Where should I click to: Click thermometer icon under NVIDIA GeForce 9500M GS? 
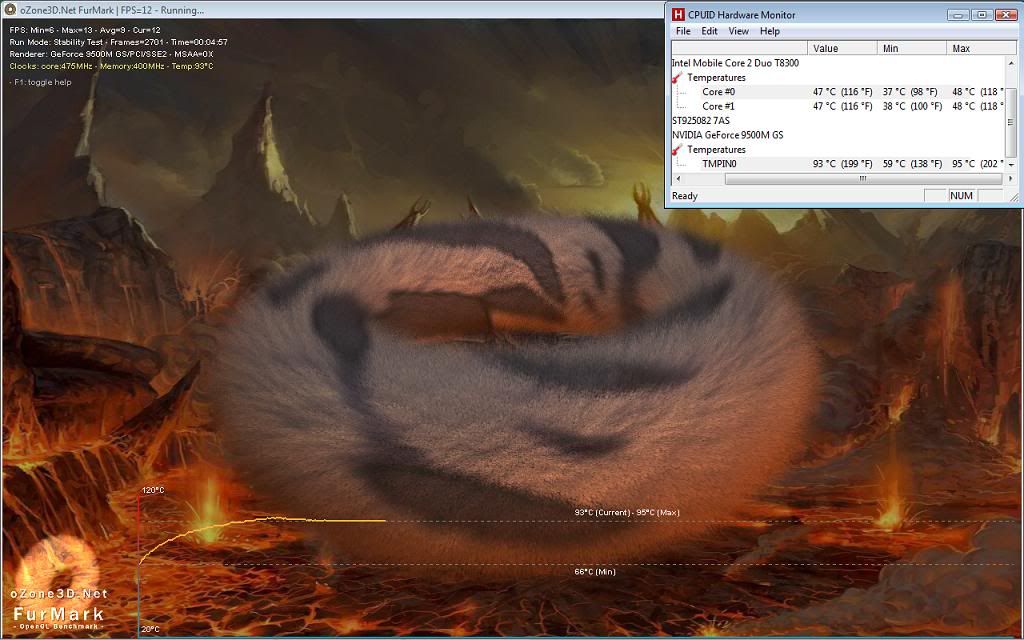[x=677, y=149]
